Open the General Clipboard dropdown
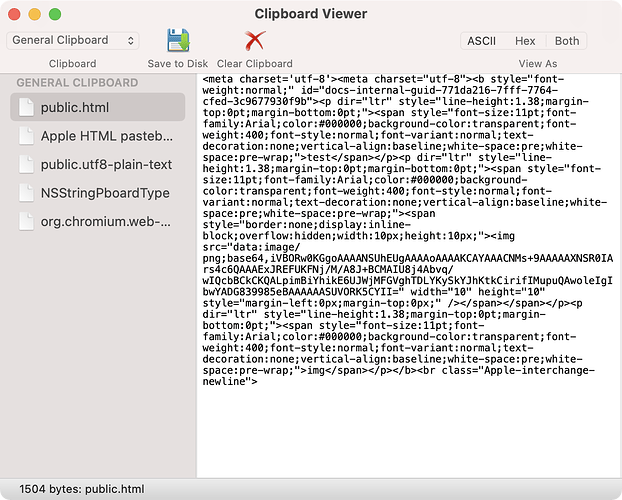The width and height of the screenshot is (622, 500). point(73,40)
